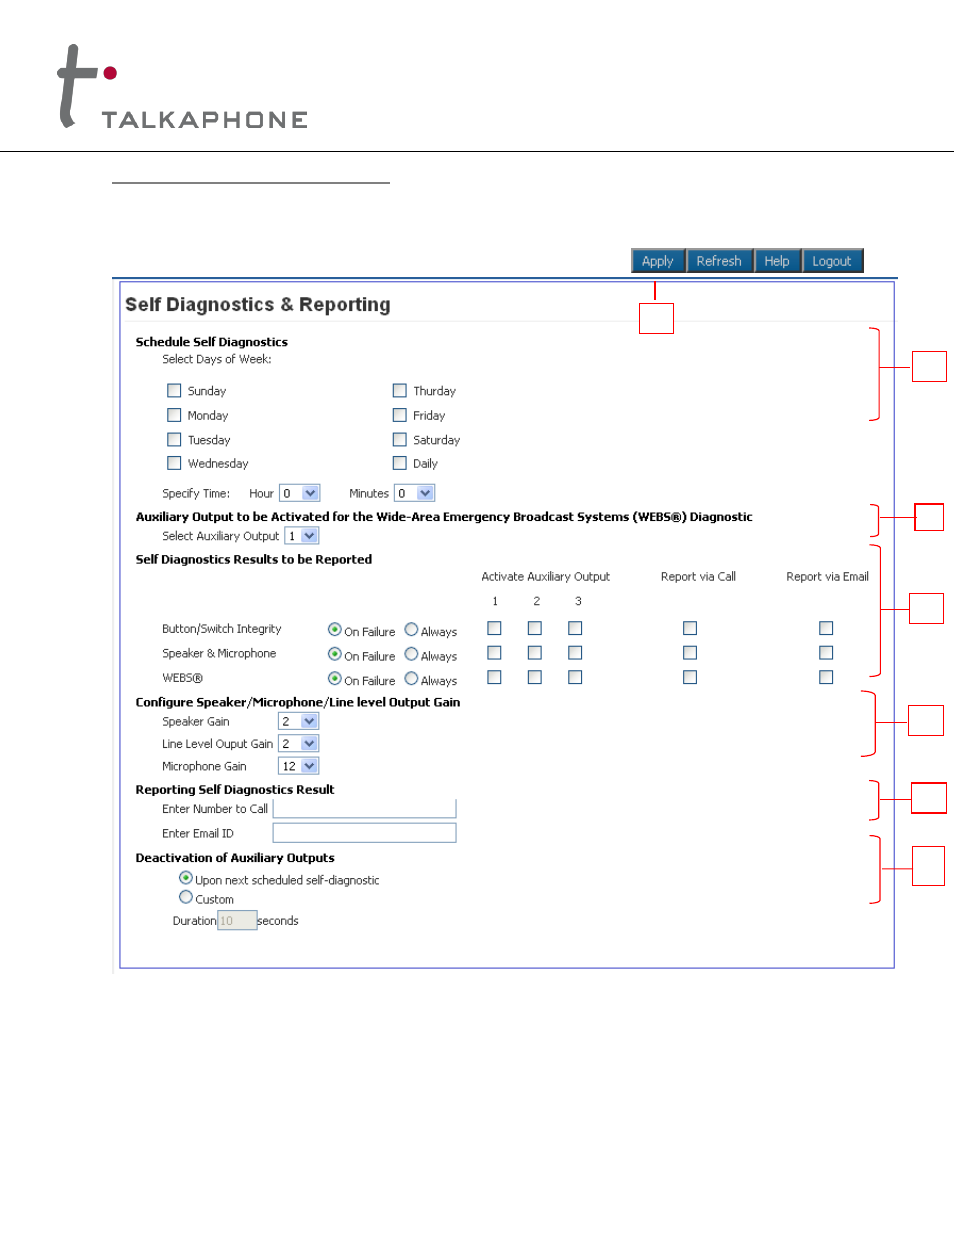Image resolution: width=954 pixels, height=1235 pixels.
Task: Select On Failure for Button/Switch Integrity
Action: coord(335,629)
